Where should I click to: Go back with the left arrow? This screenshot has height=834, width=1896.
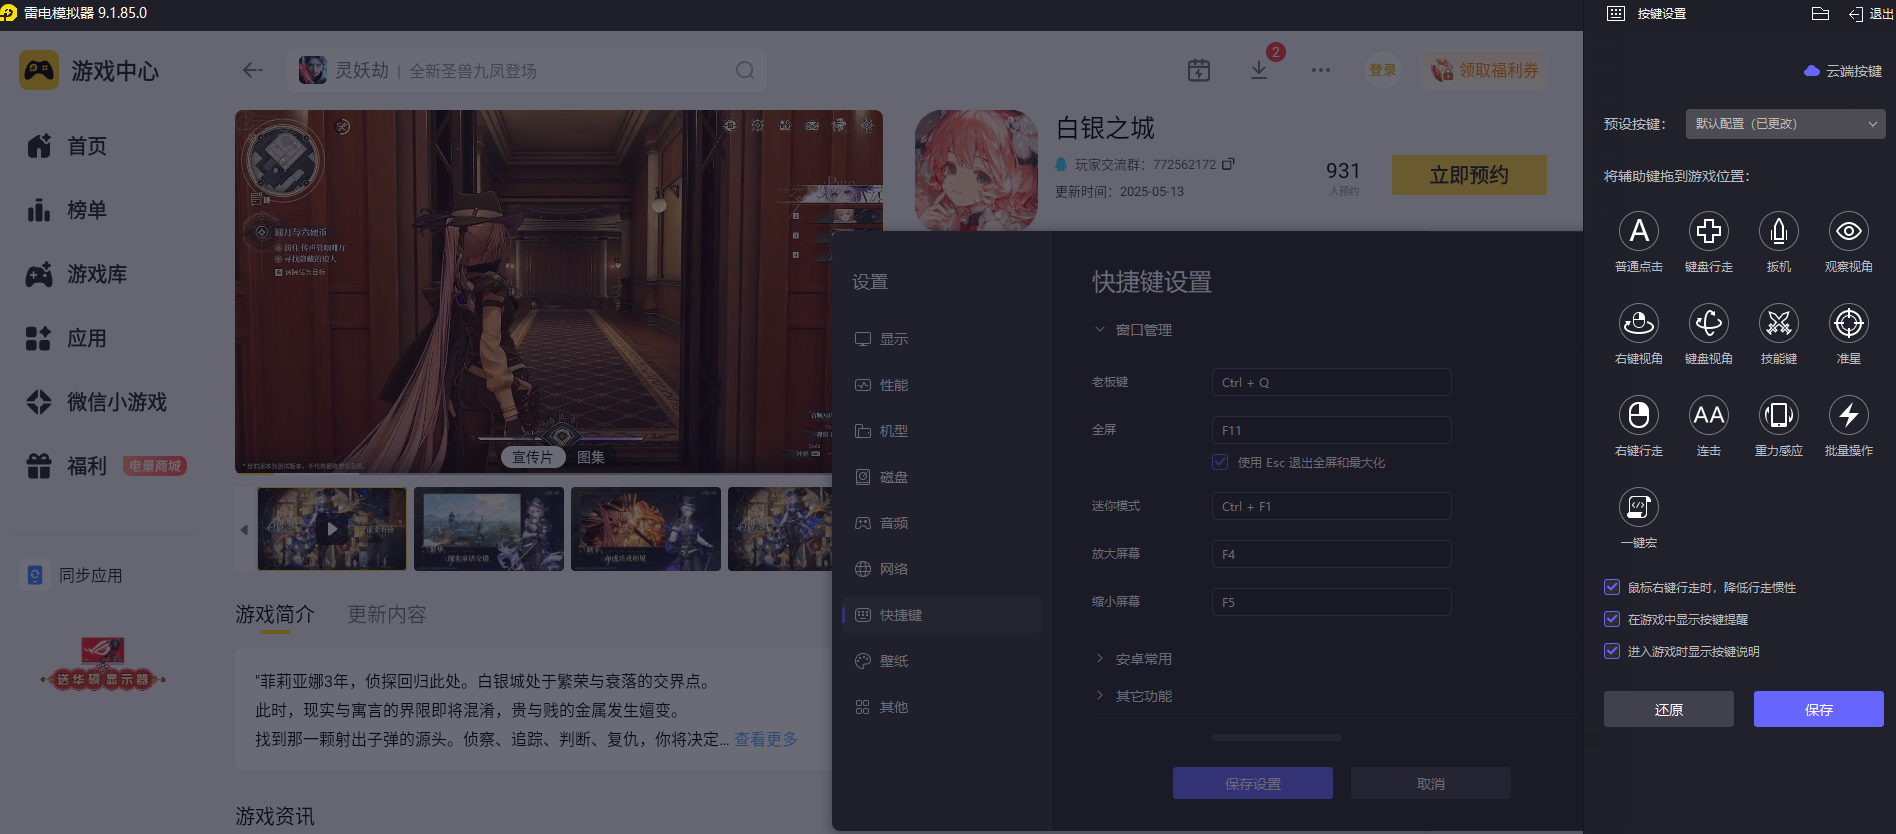(253, 70)
